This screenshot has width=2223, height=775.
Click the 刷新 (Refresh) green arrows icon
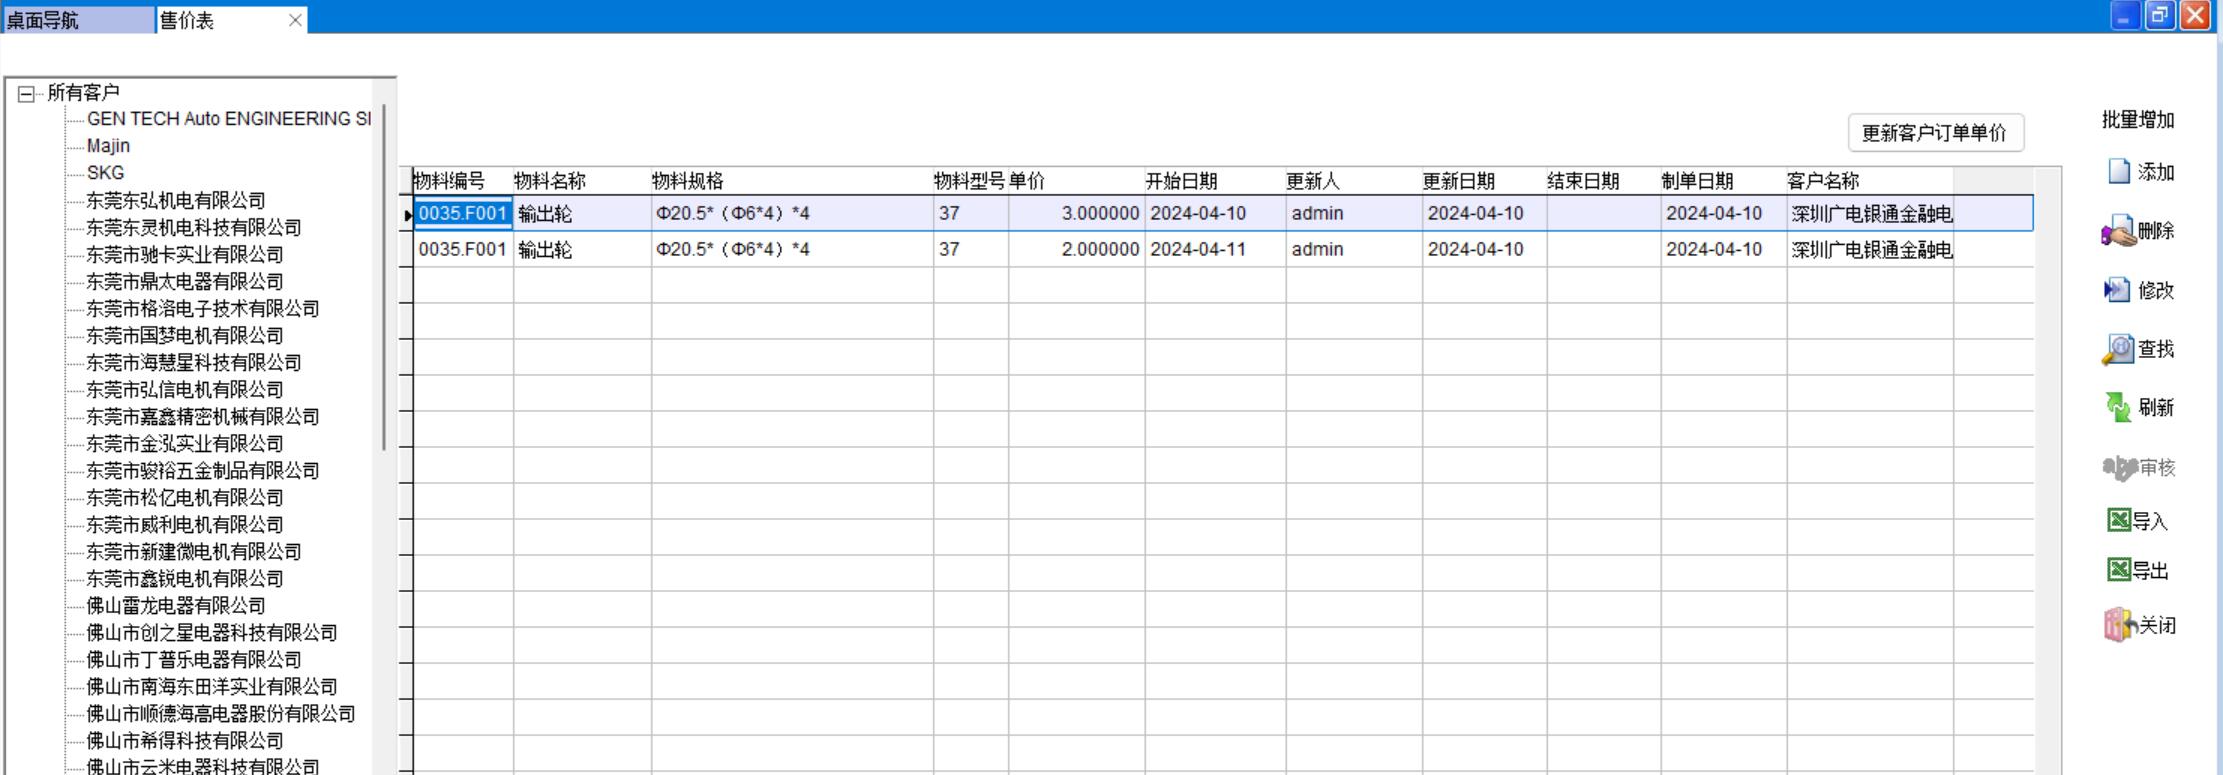[x=2118, y=407]
